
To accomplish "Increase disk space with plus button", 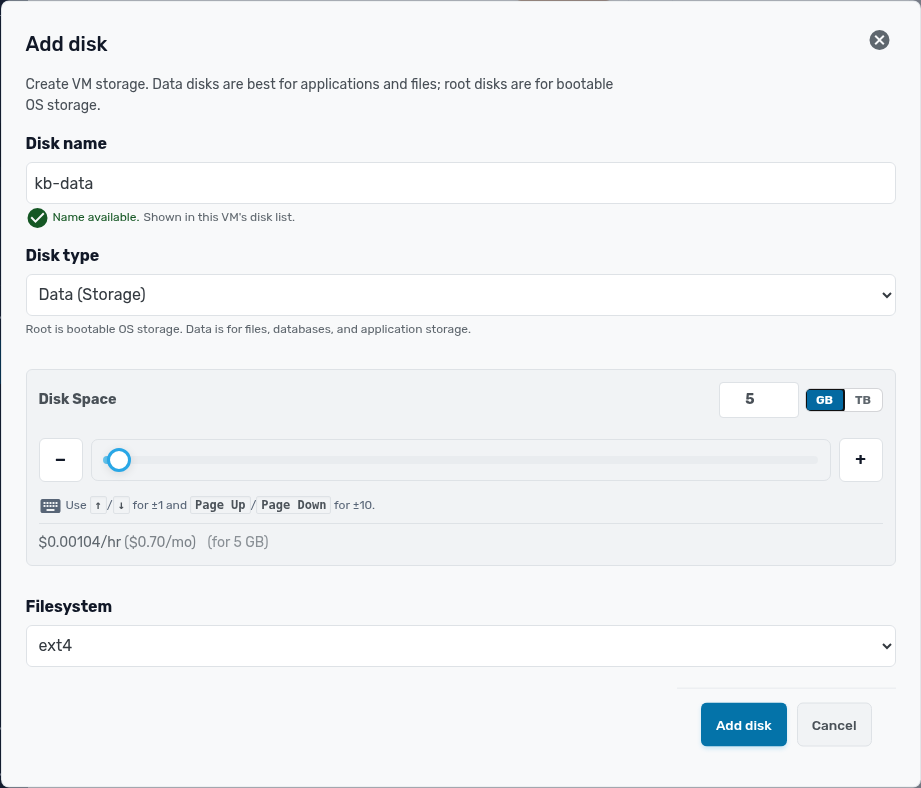I will (861, 460).
